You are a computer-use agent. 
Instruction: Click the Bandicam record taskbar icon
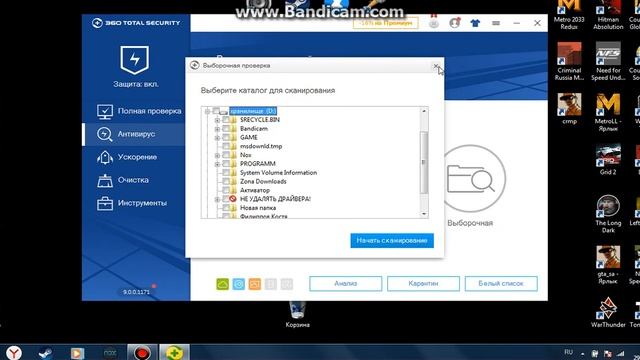[x=142, y=353]
